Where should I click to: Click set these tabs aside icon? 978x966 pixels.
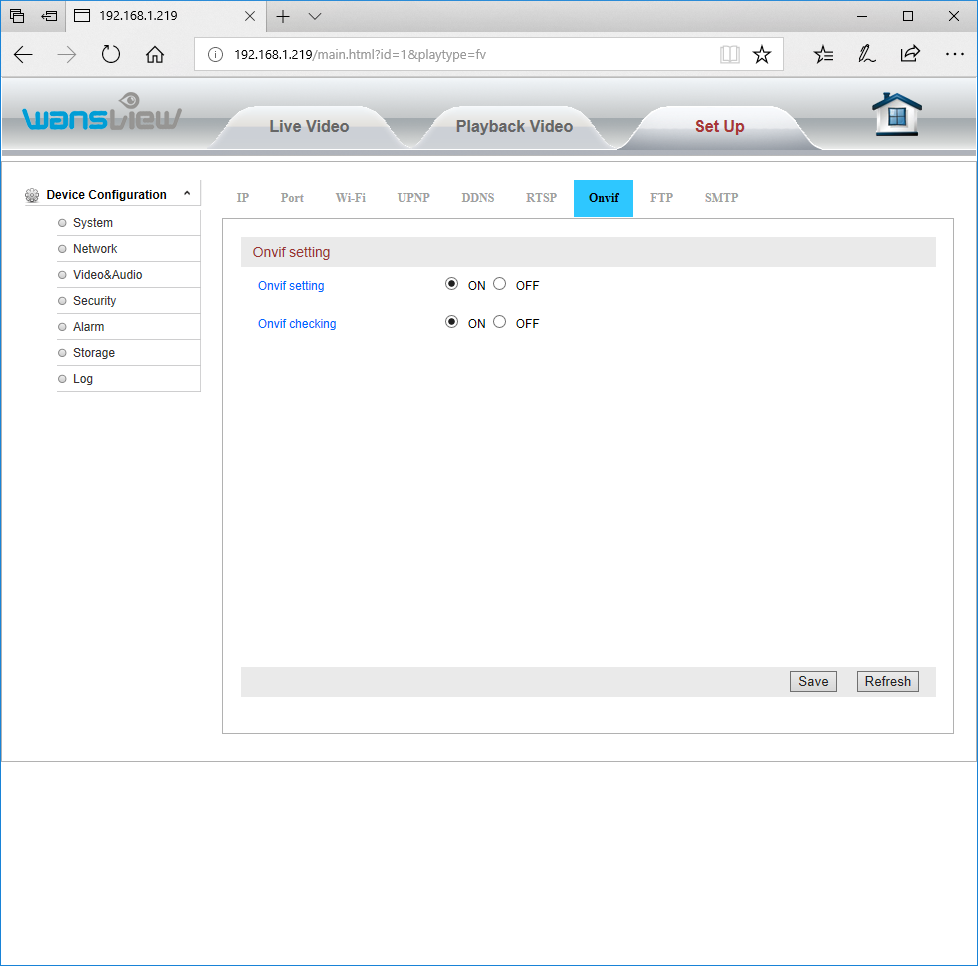click(49, 16)
